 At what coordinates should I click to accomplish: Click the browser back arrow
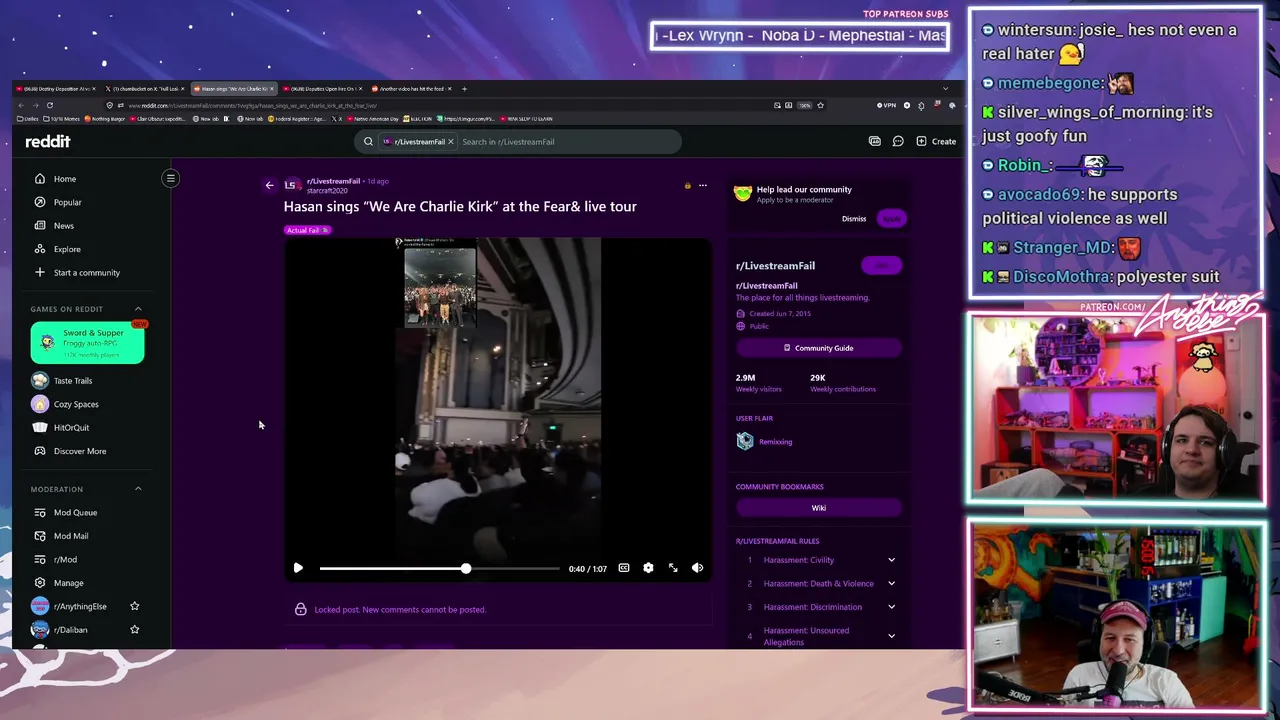click(x=21, y=105)
